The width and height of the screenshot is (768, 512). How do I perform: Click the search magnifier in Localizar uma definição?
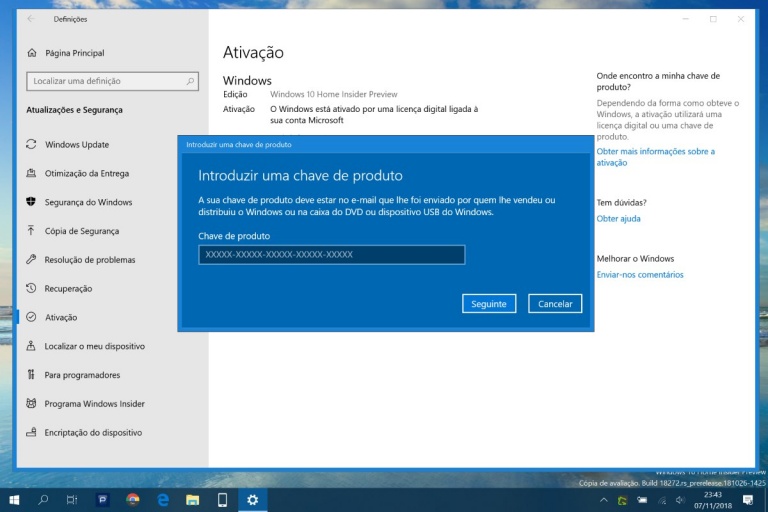(190, 81)
